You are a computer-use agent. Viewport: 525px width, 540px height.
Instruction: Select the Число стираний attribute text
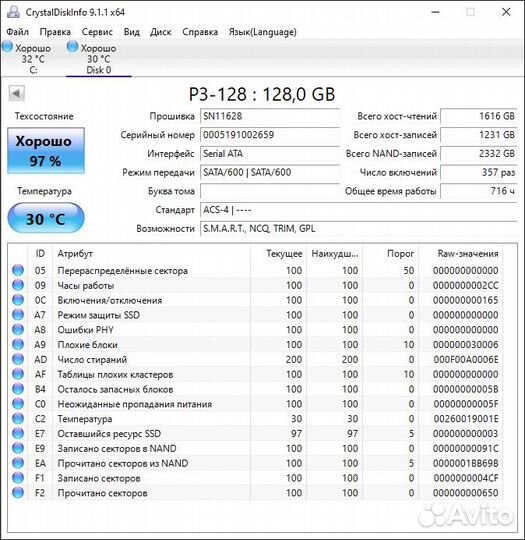click(92, 360)
